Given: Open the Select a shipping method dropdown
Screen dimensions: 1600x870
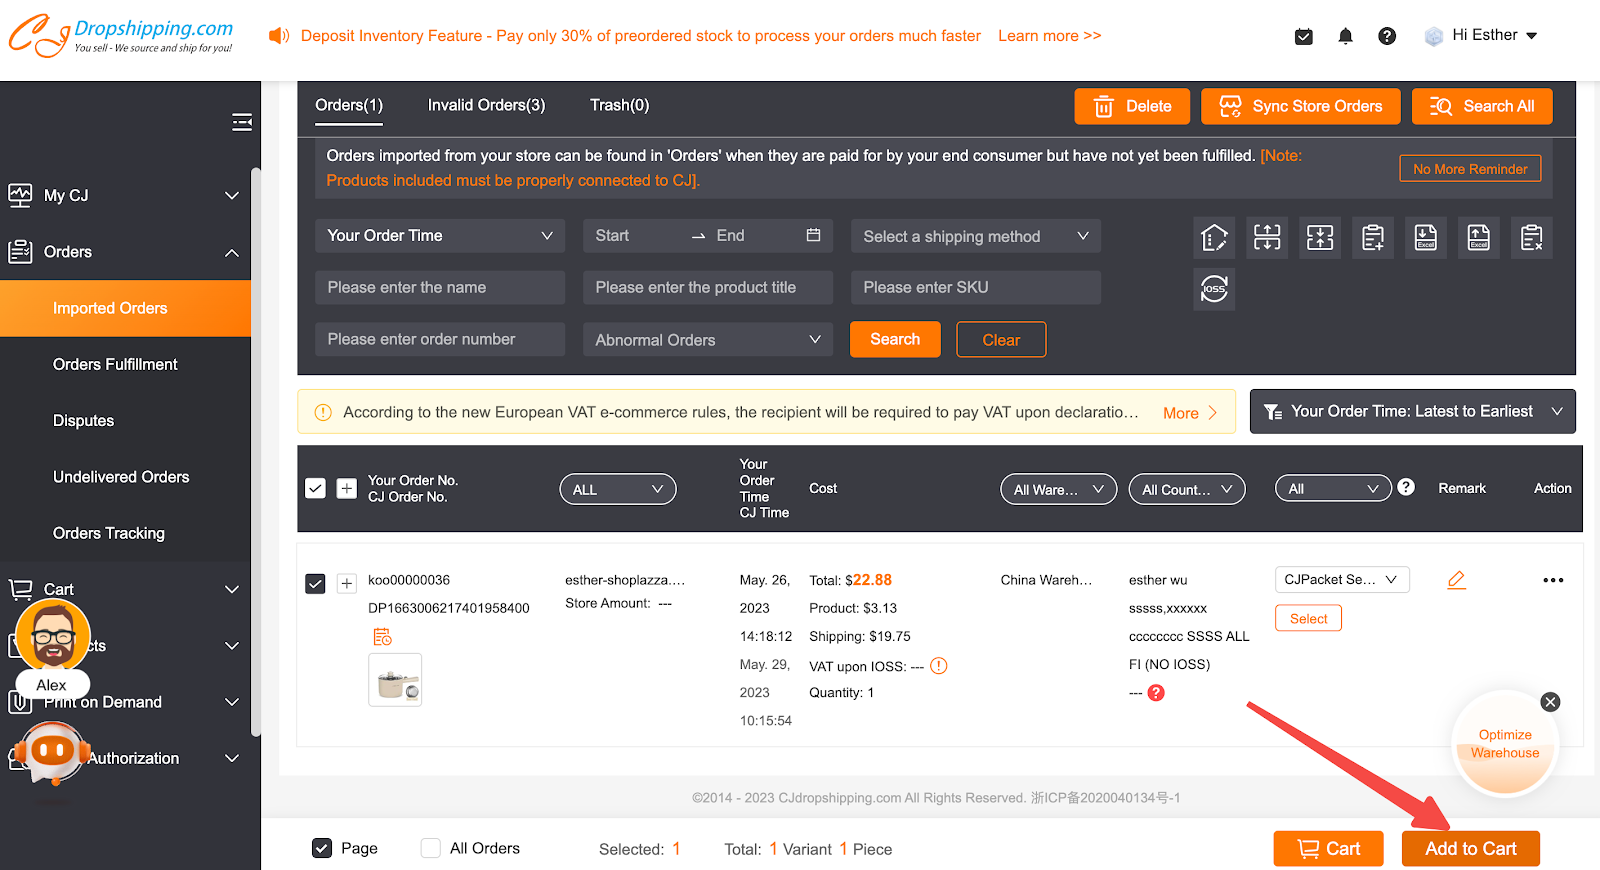Looking at the screenshot, I should click(976, 236).
